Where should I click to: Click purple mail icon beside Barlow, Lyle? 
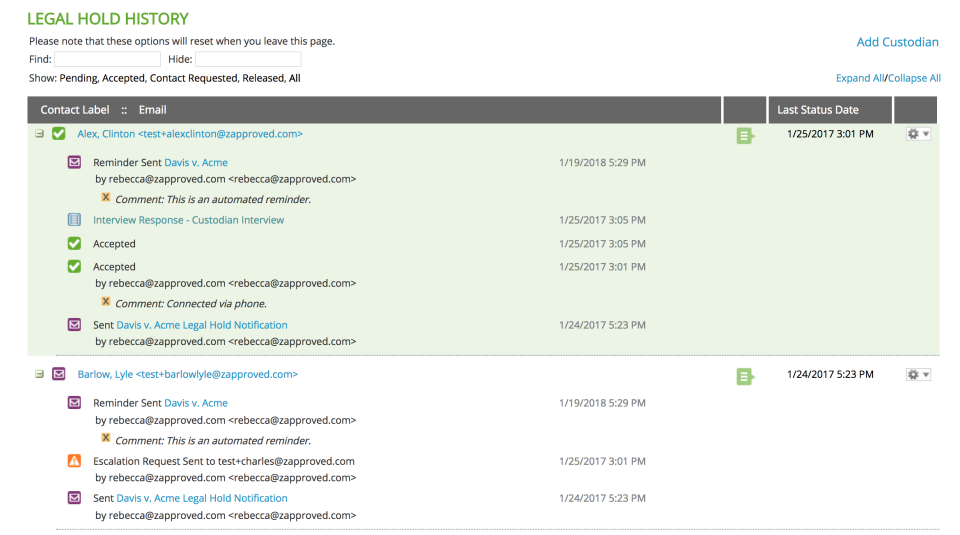[x=59, y=374]
